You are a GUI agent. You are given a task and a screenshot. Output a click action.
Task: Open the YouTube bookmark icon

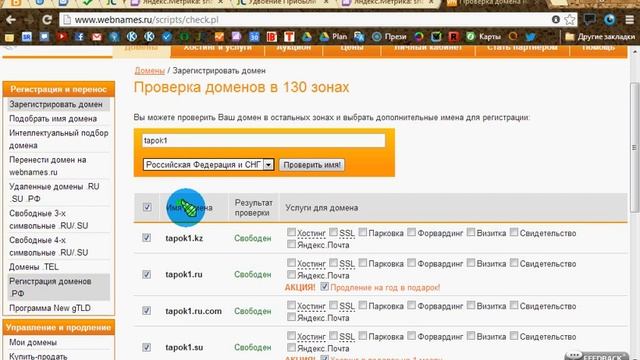coord(62,37)
